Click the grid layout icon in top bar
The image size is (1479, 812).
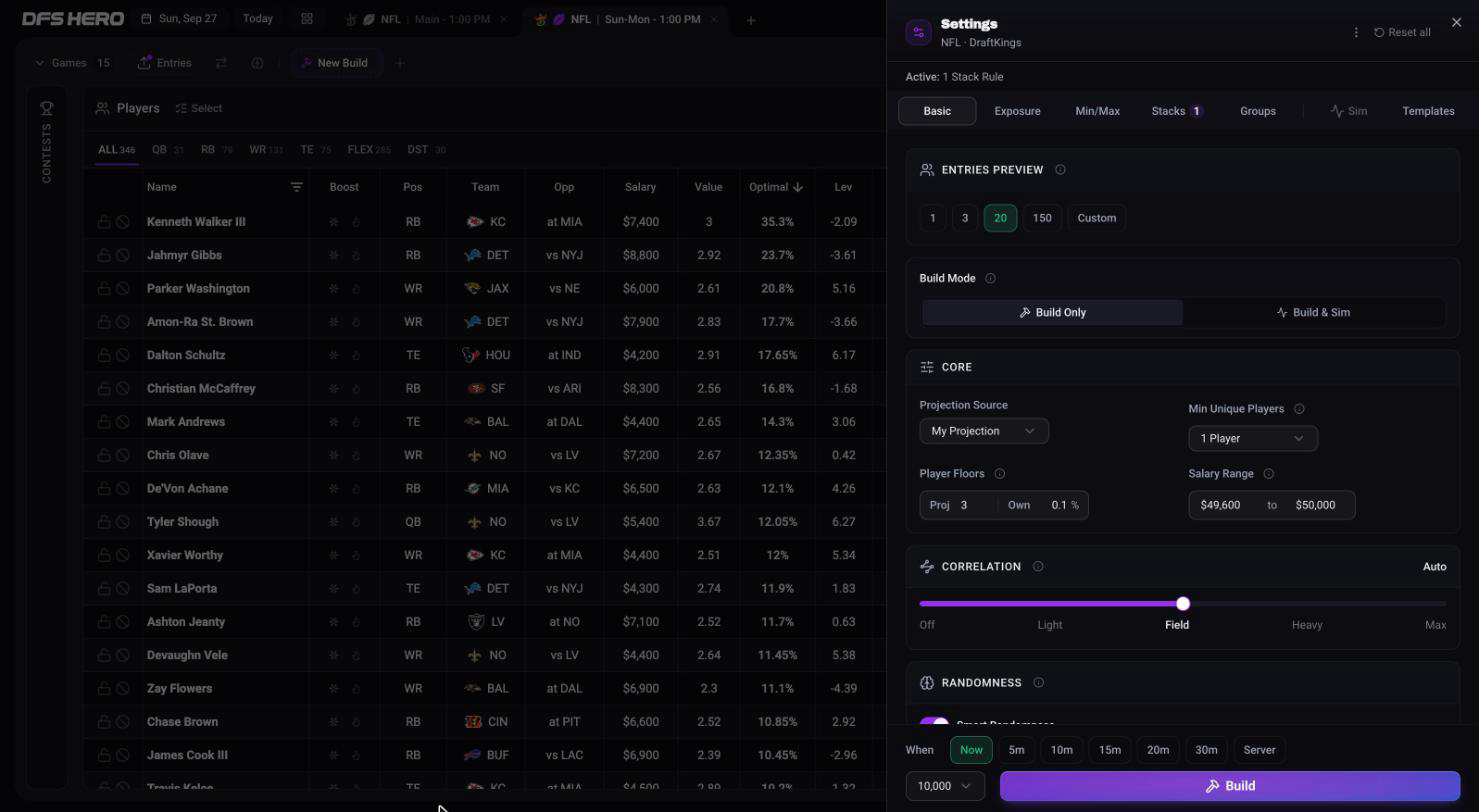point(307,19)
